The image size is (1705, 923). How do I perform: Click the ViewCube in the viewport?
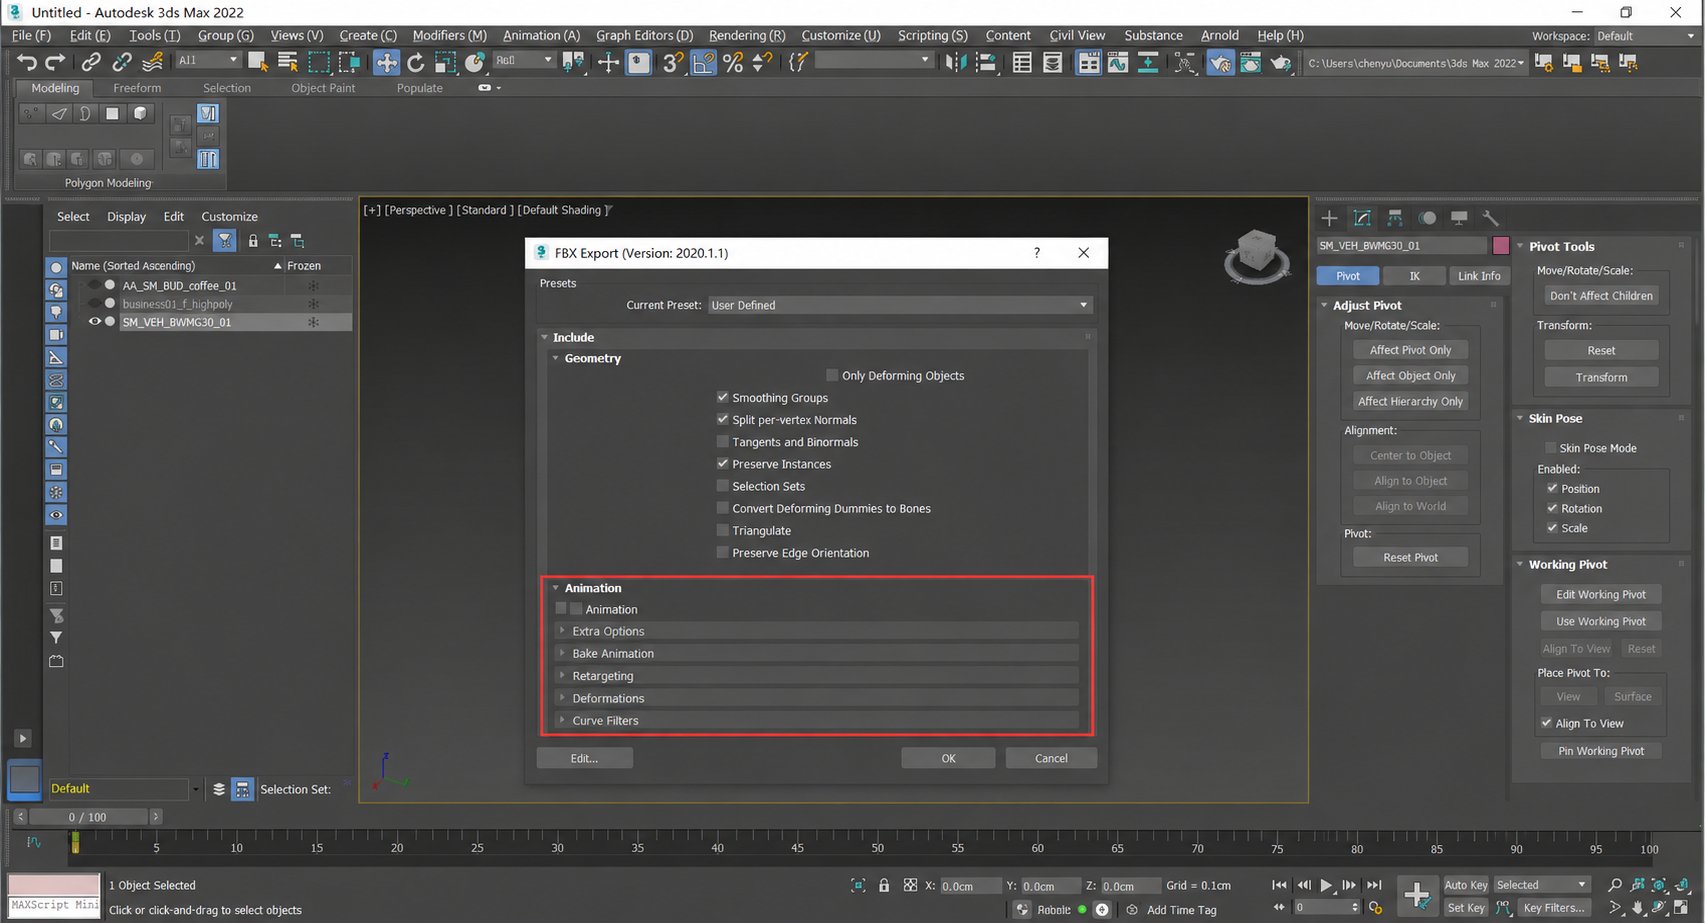coord(1256,255)
